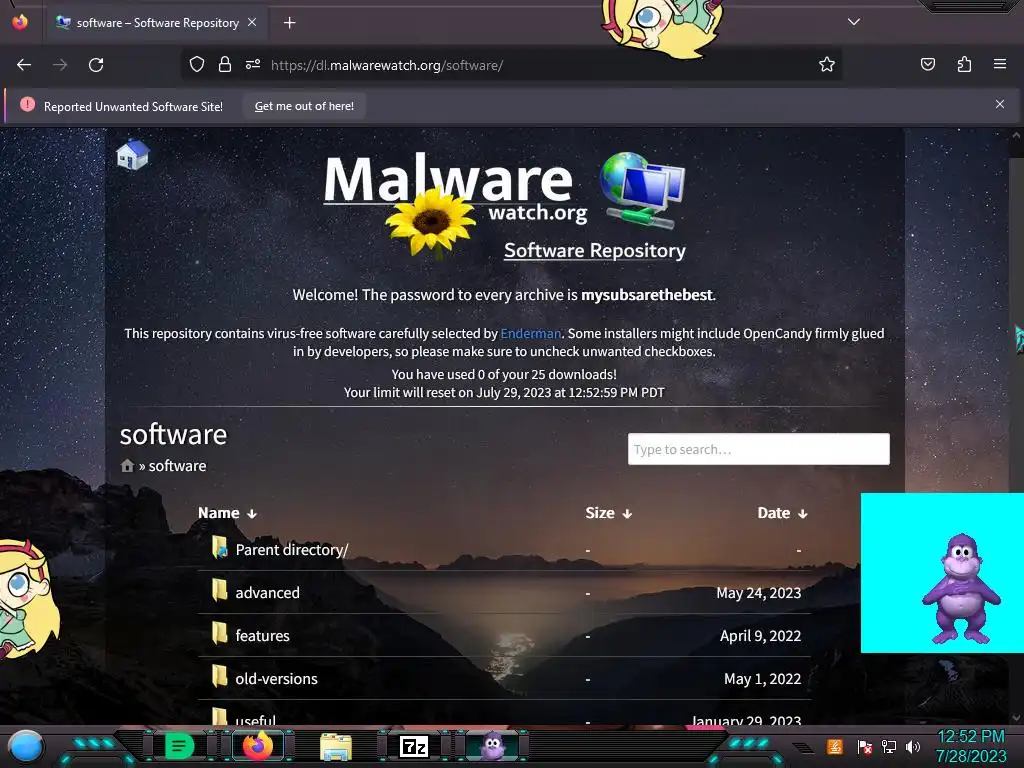Open the site permissions icon in address bar
The image size is (1024, 768).
coord(253,64)
